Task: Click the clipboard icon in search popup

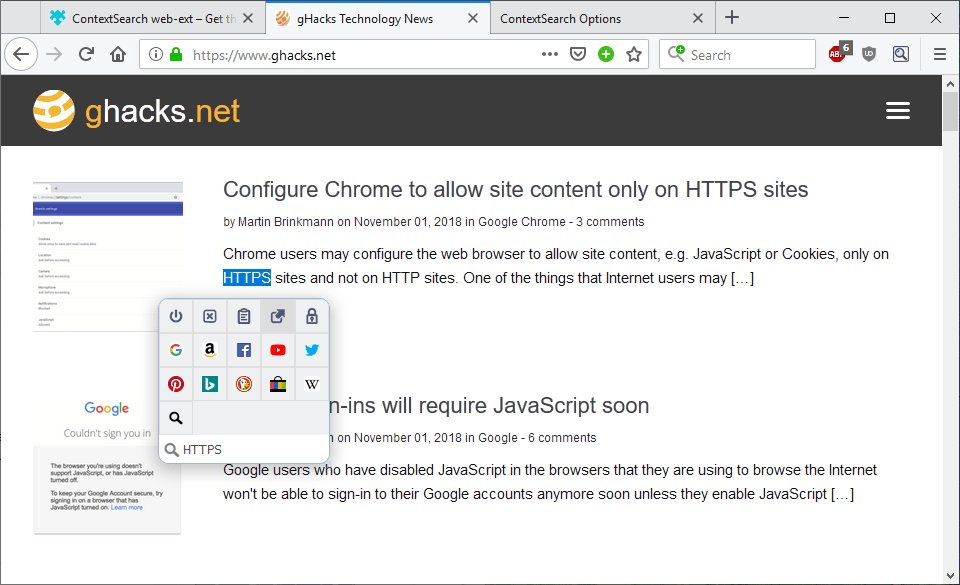Action: click(244, 316)
